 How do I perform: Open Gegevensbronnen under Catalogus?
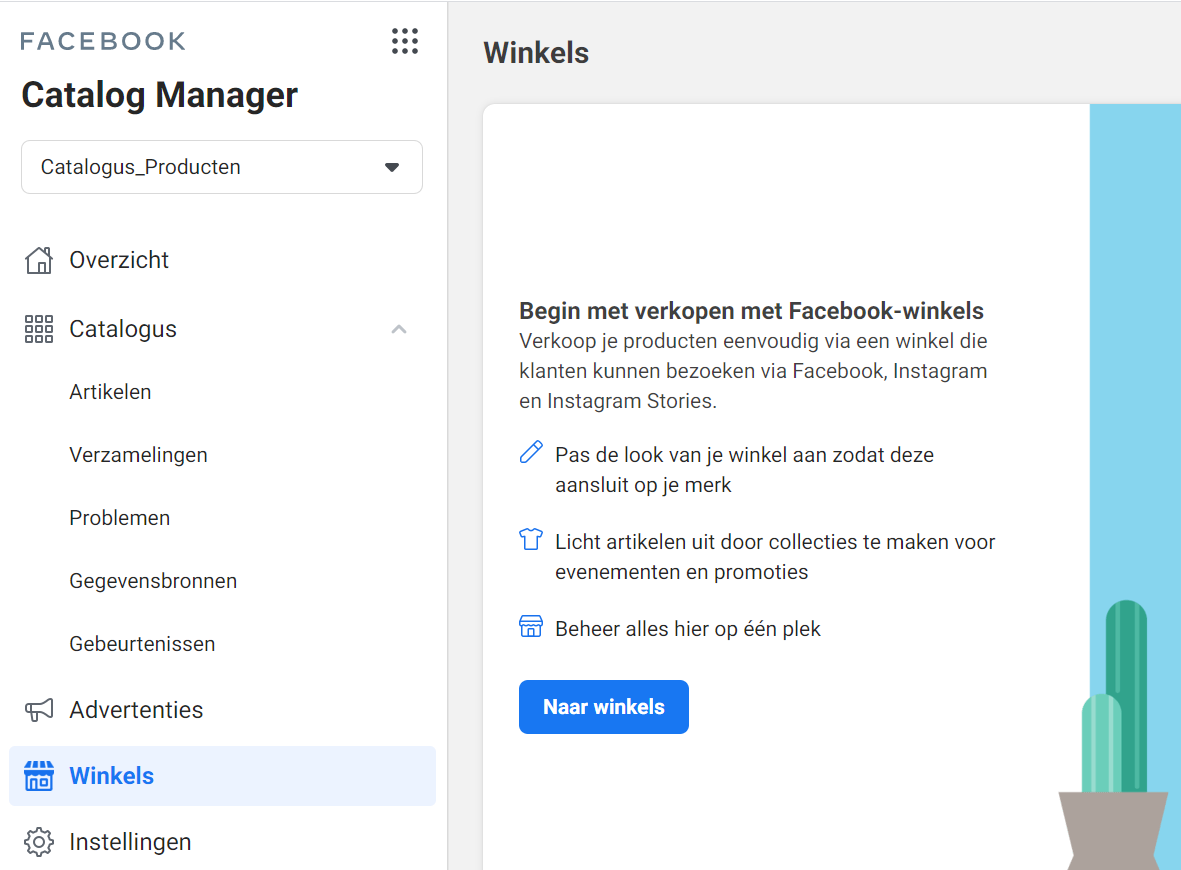[x=153, y=581]
